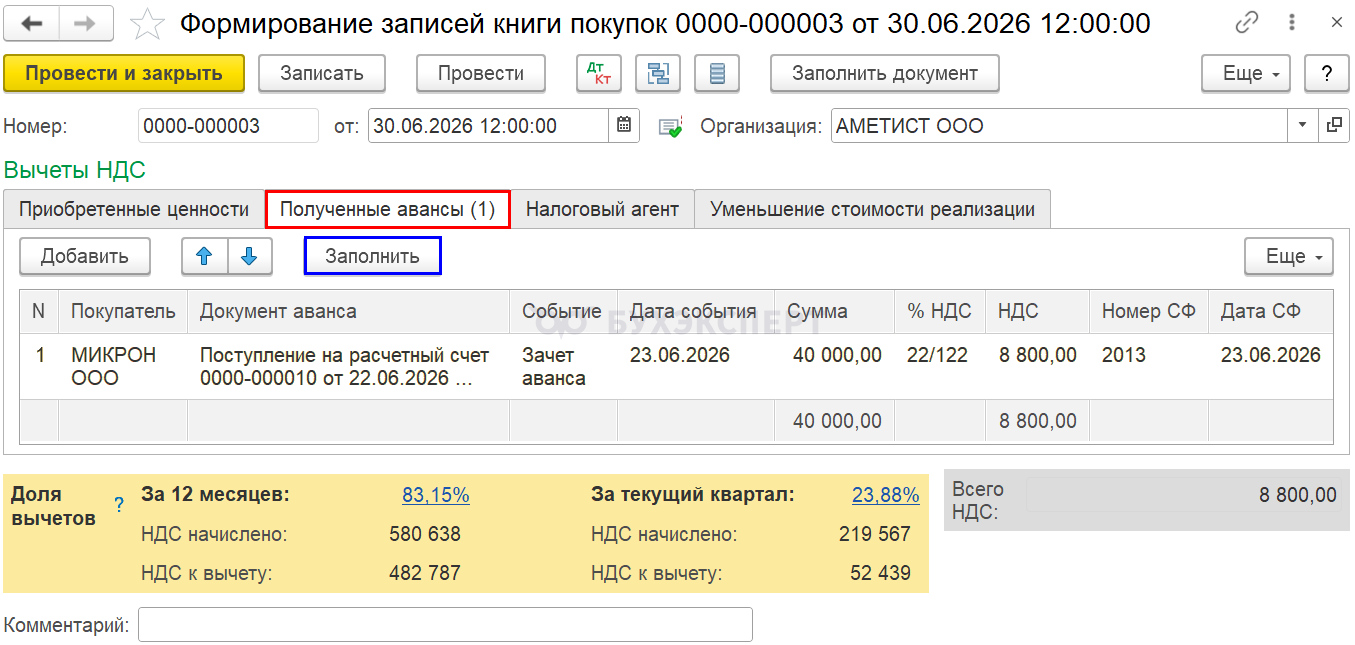
Task: Select the row's Сумма cell 40 000,00
Action: coord(835,367)
